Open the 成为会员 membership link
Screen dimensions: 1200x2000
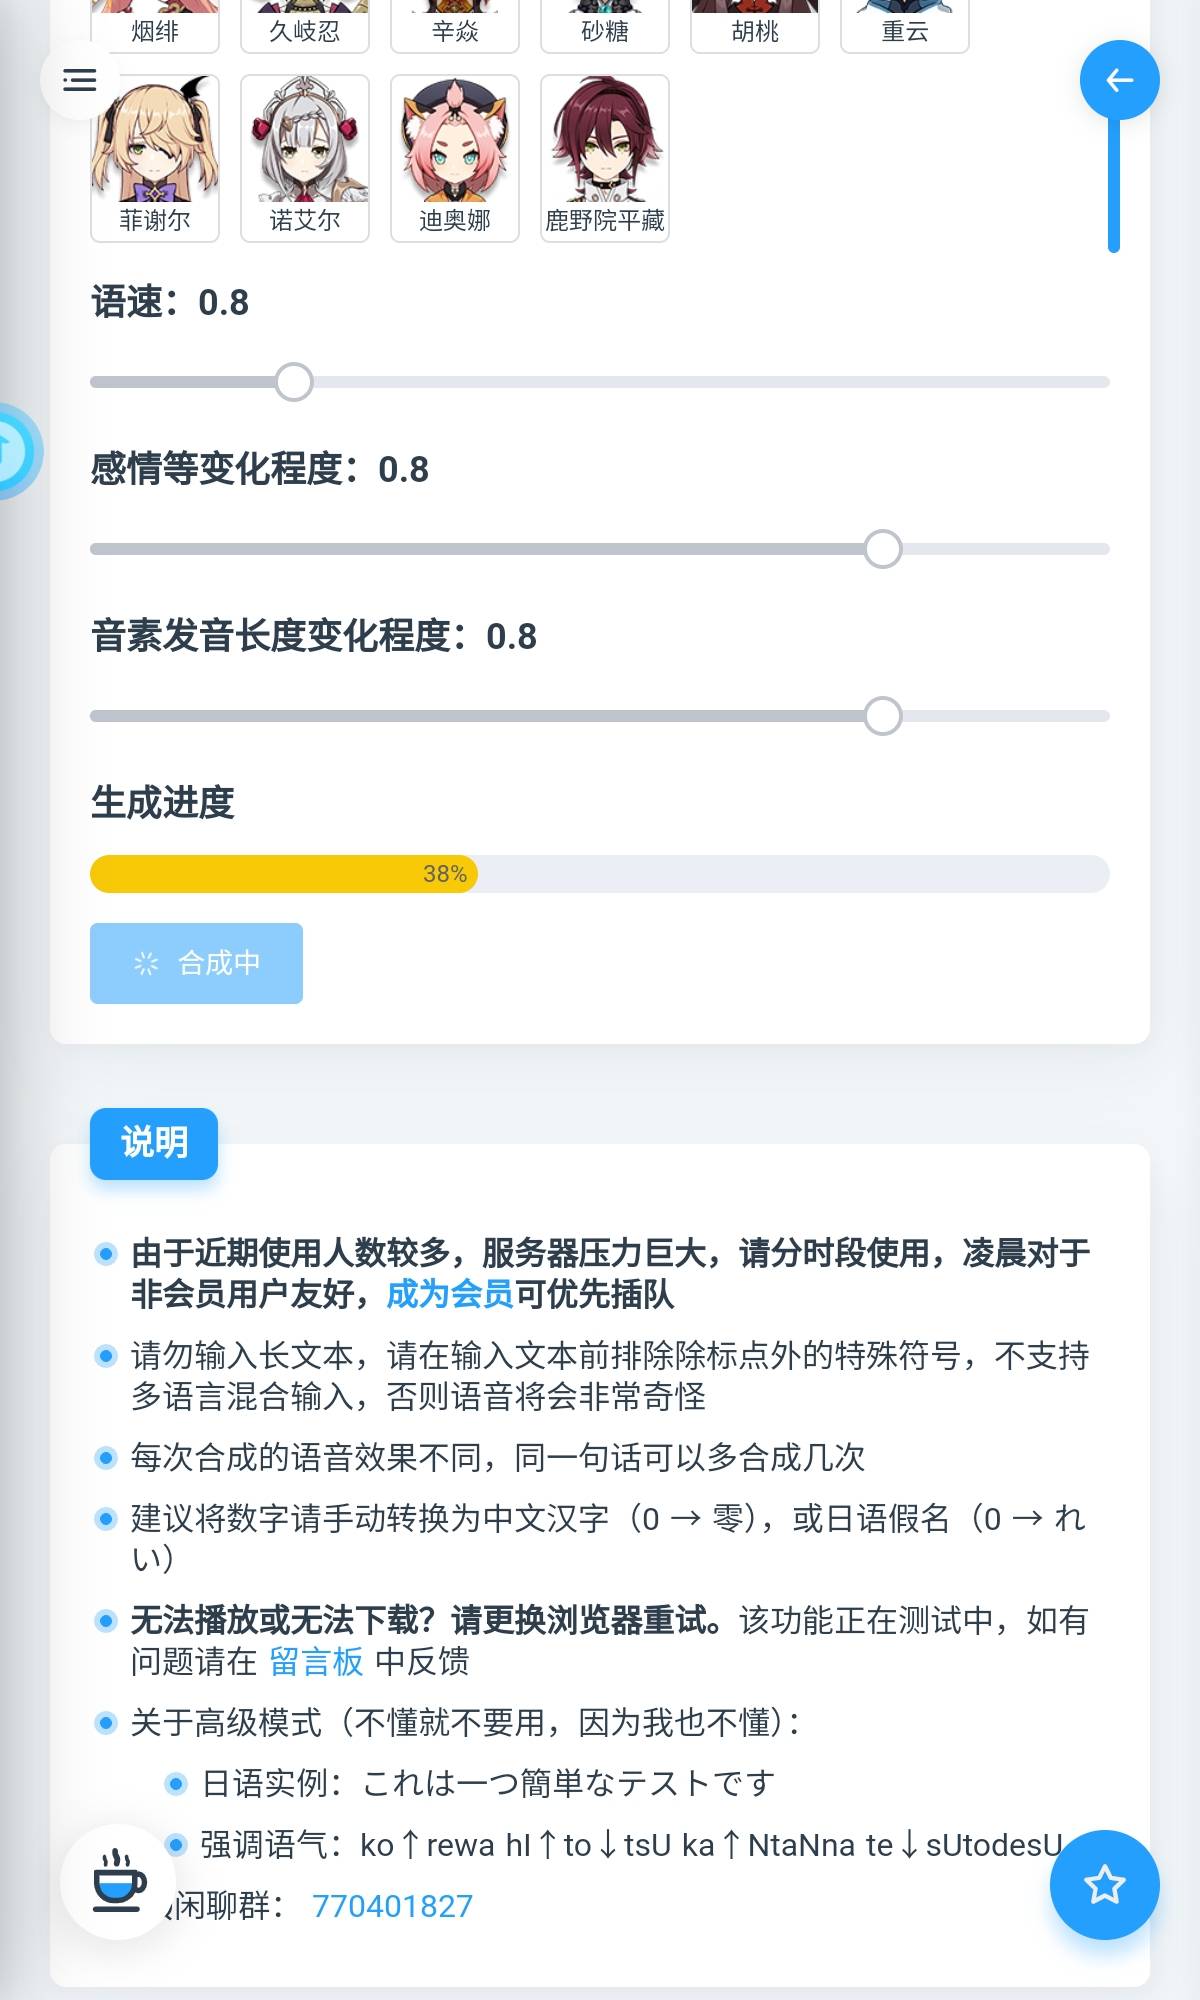(x=450, y=1294)
